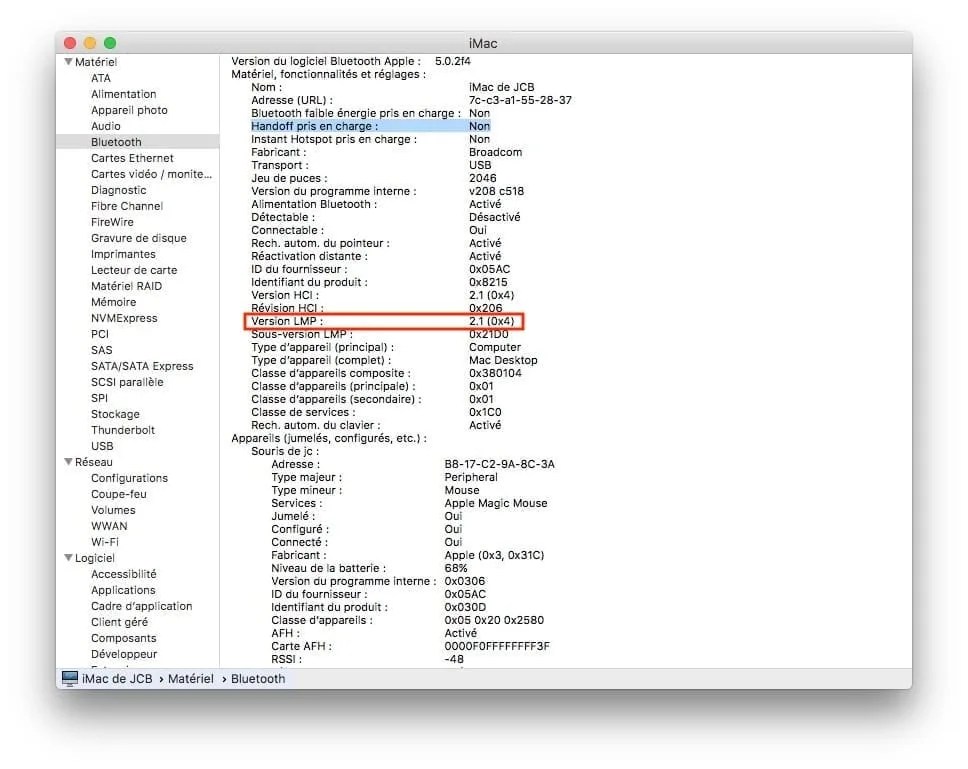Choose Développeur in the sidebar
The image size is (968, 769).
123,654
